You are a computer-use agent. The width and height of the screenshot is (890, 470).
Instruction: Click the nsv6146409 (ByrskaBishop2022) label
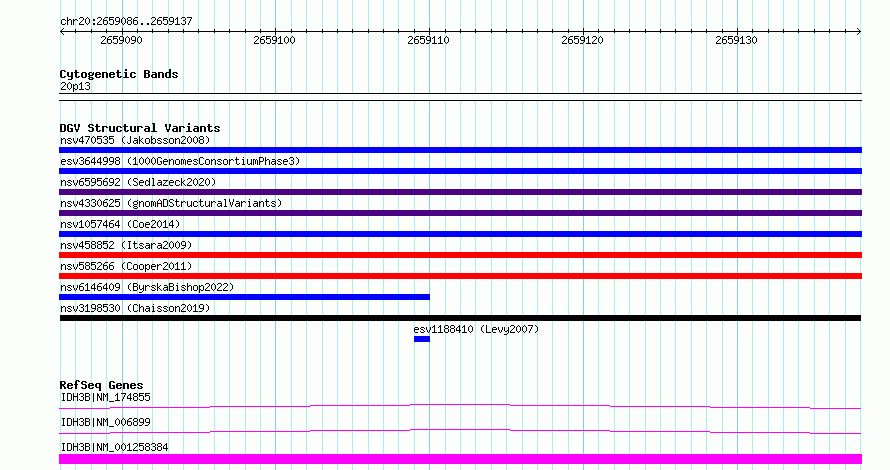147,287
